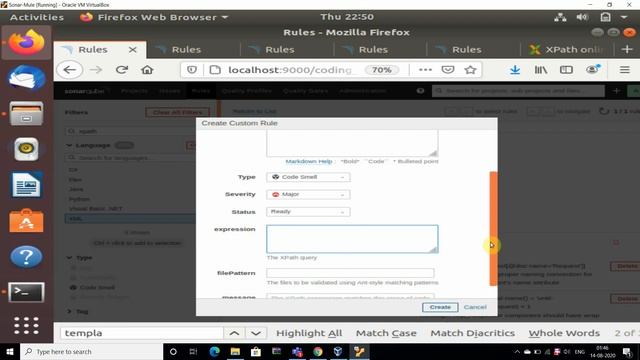
Task: Reload the current Firefox page
Action: (122, 70)
